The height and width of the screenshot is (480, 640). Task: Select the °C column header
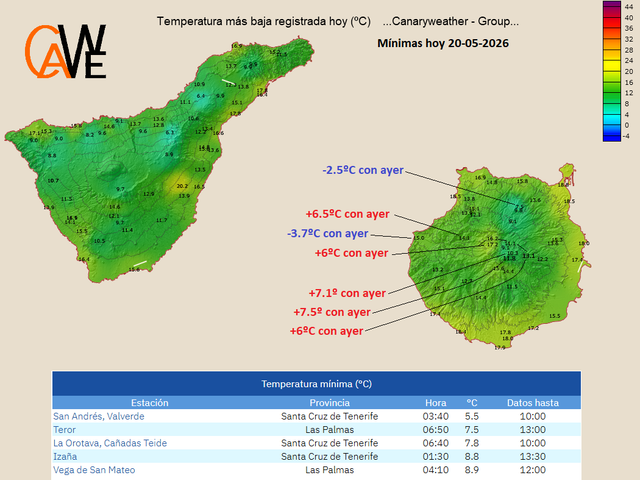pos(472,403)
